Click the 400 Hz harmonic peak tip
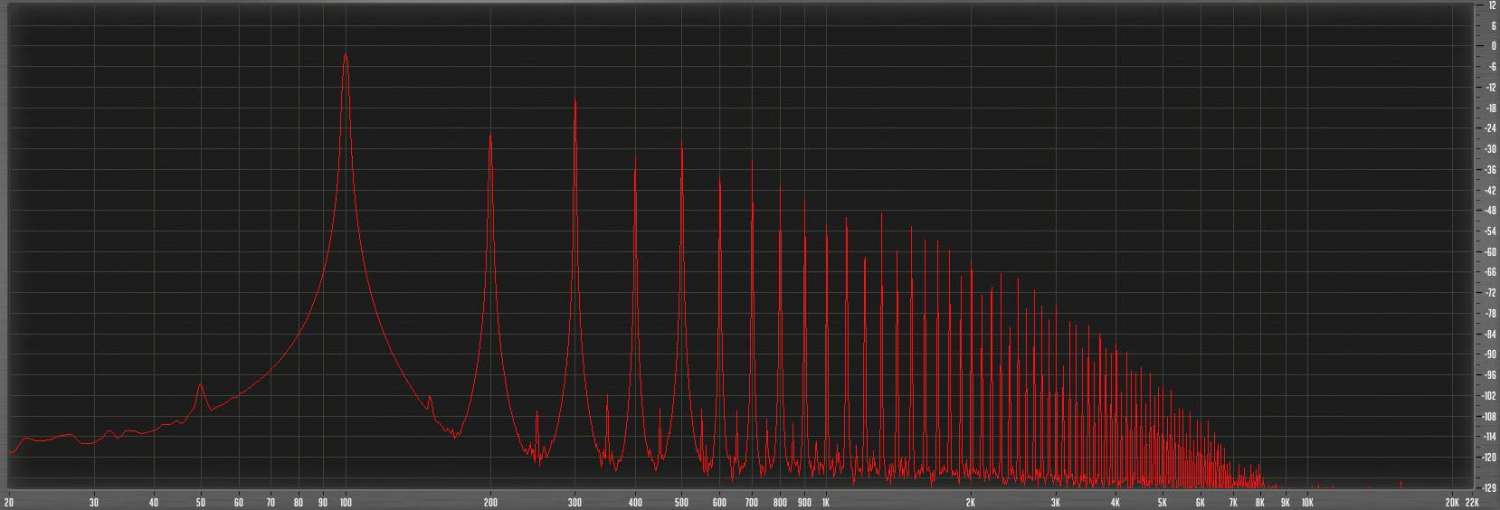 click(x=635, y=160)
